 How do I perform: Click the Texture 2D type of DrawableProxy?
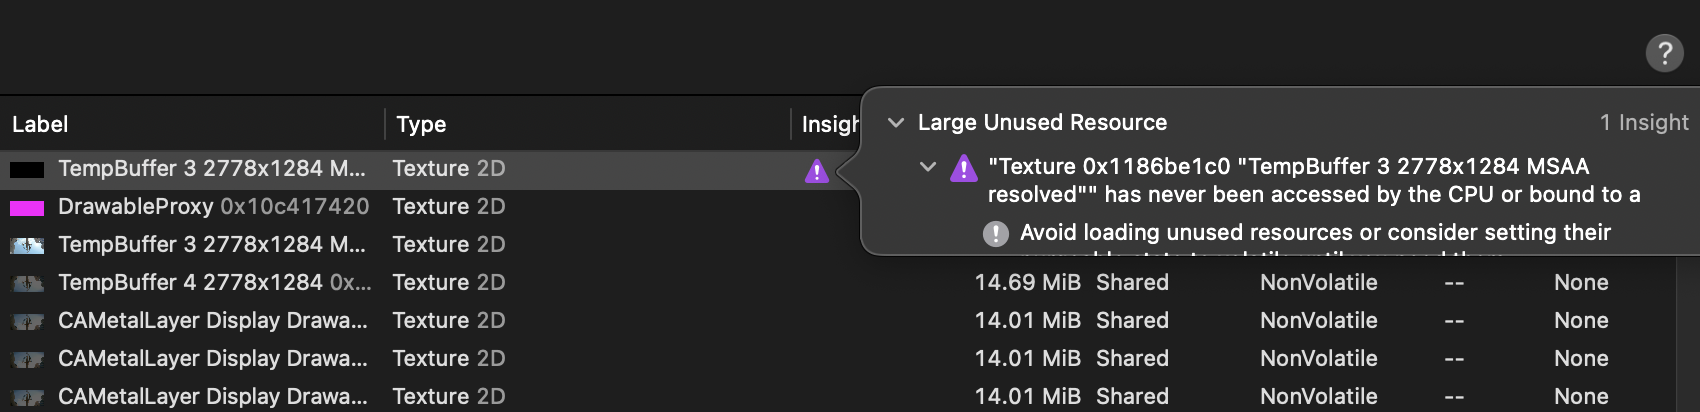pyautogui.click(x=448, y=207)
